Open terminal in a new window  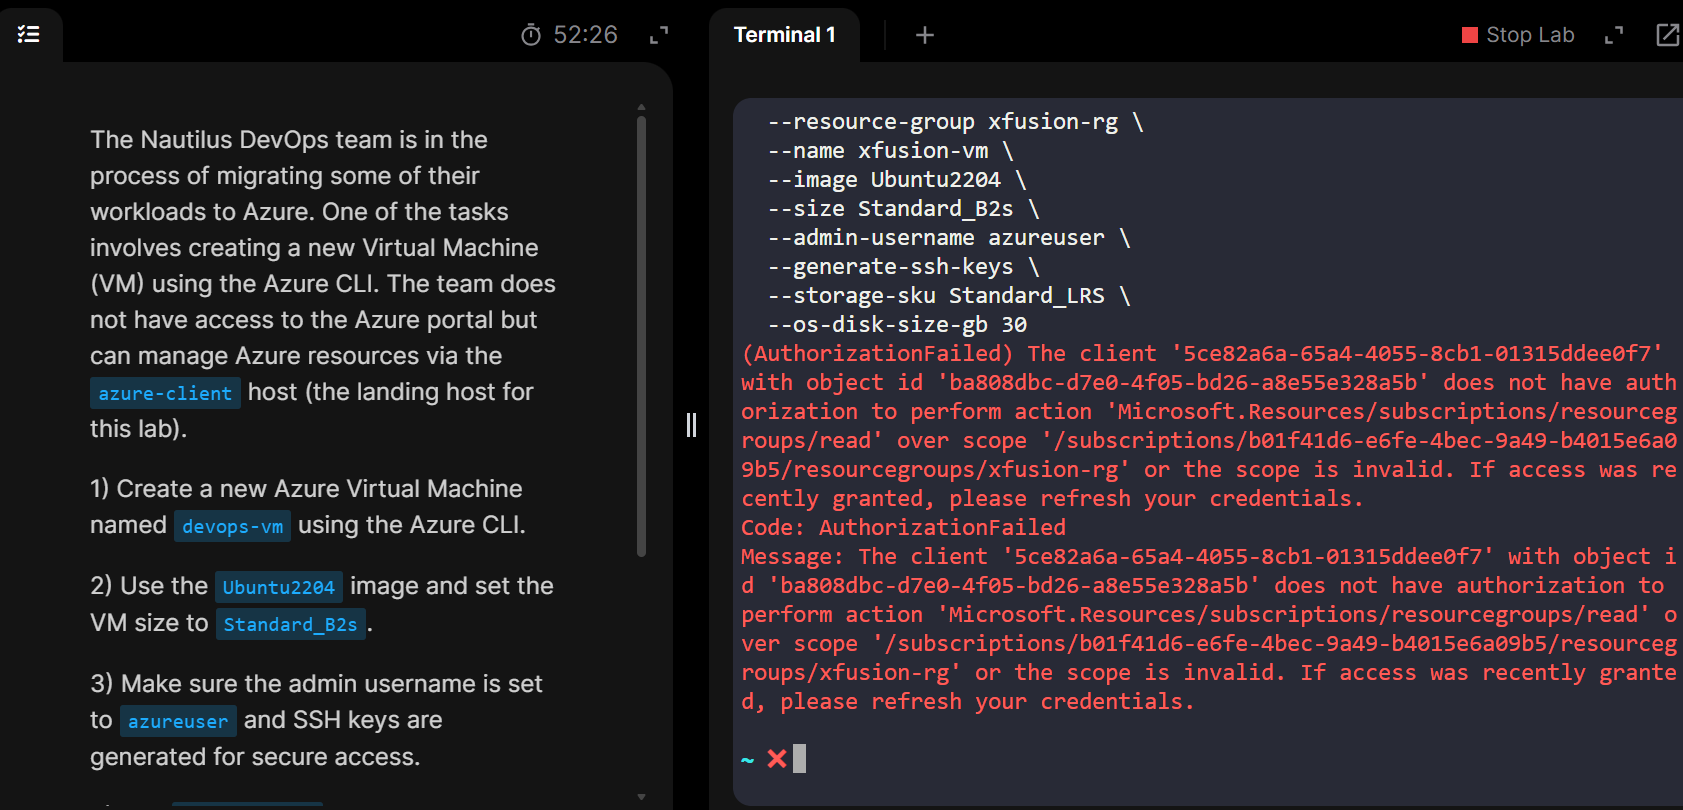point(1667,36)
